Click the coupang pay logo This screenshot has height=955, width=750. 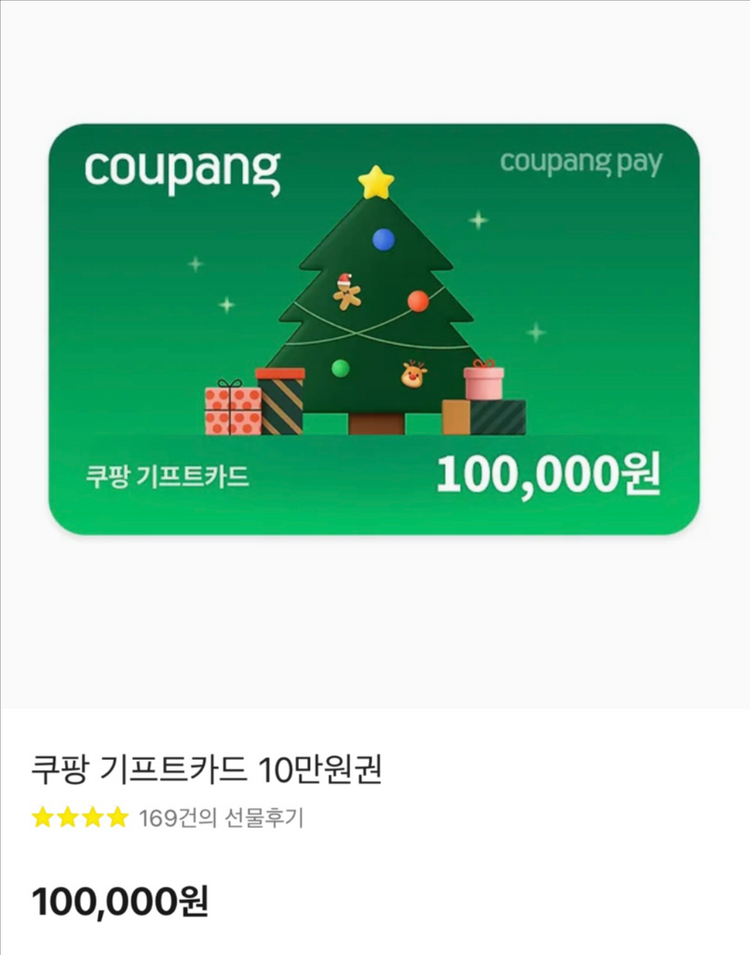point(581,163)
